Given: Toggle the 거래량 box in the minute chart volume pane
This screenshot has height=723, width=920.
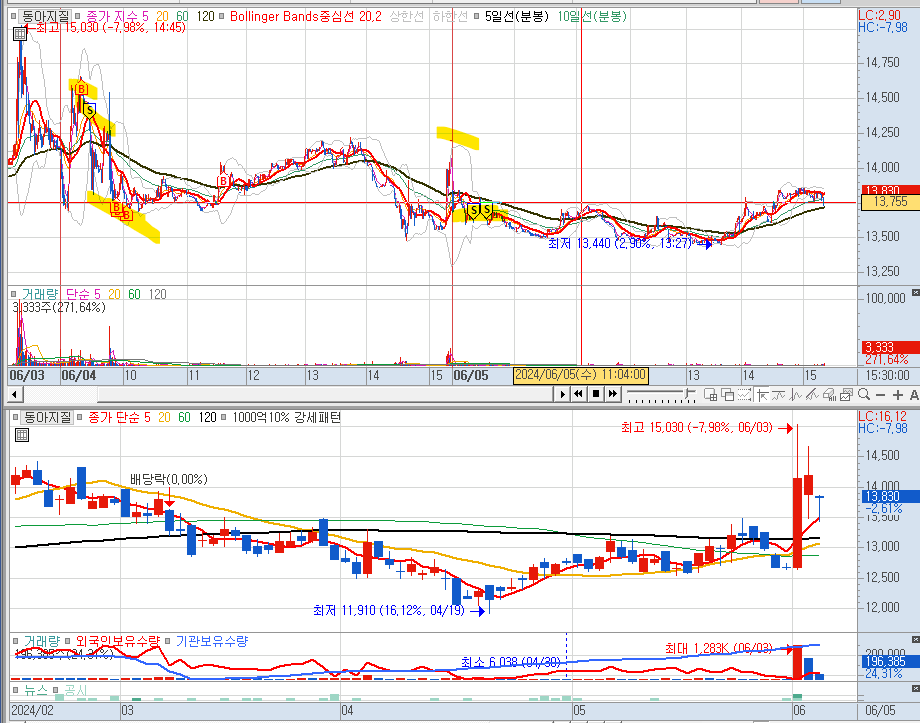Looking at the screenshot, I should (x=14, y=294).
